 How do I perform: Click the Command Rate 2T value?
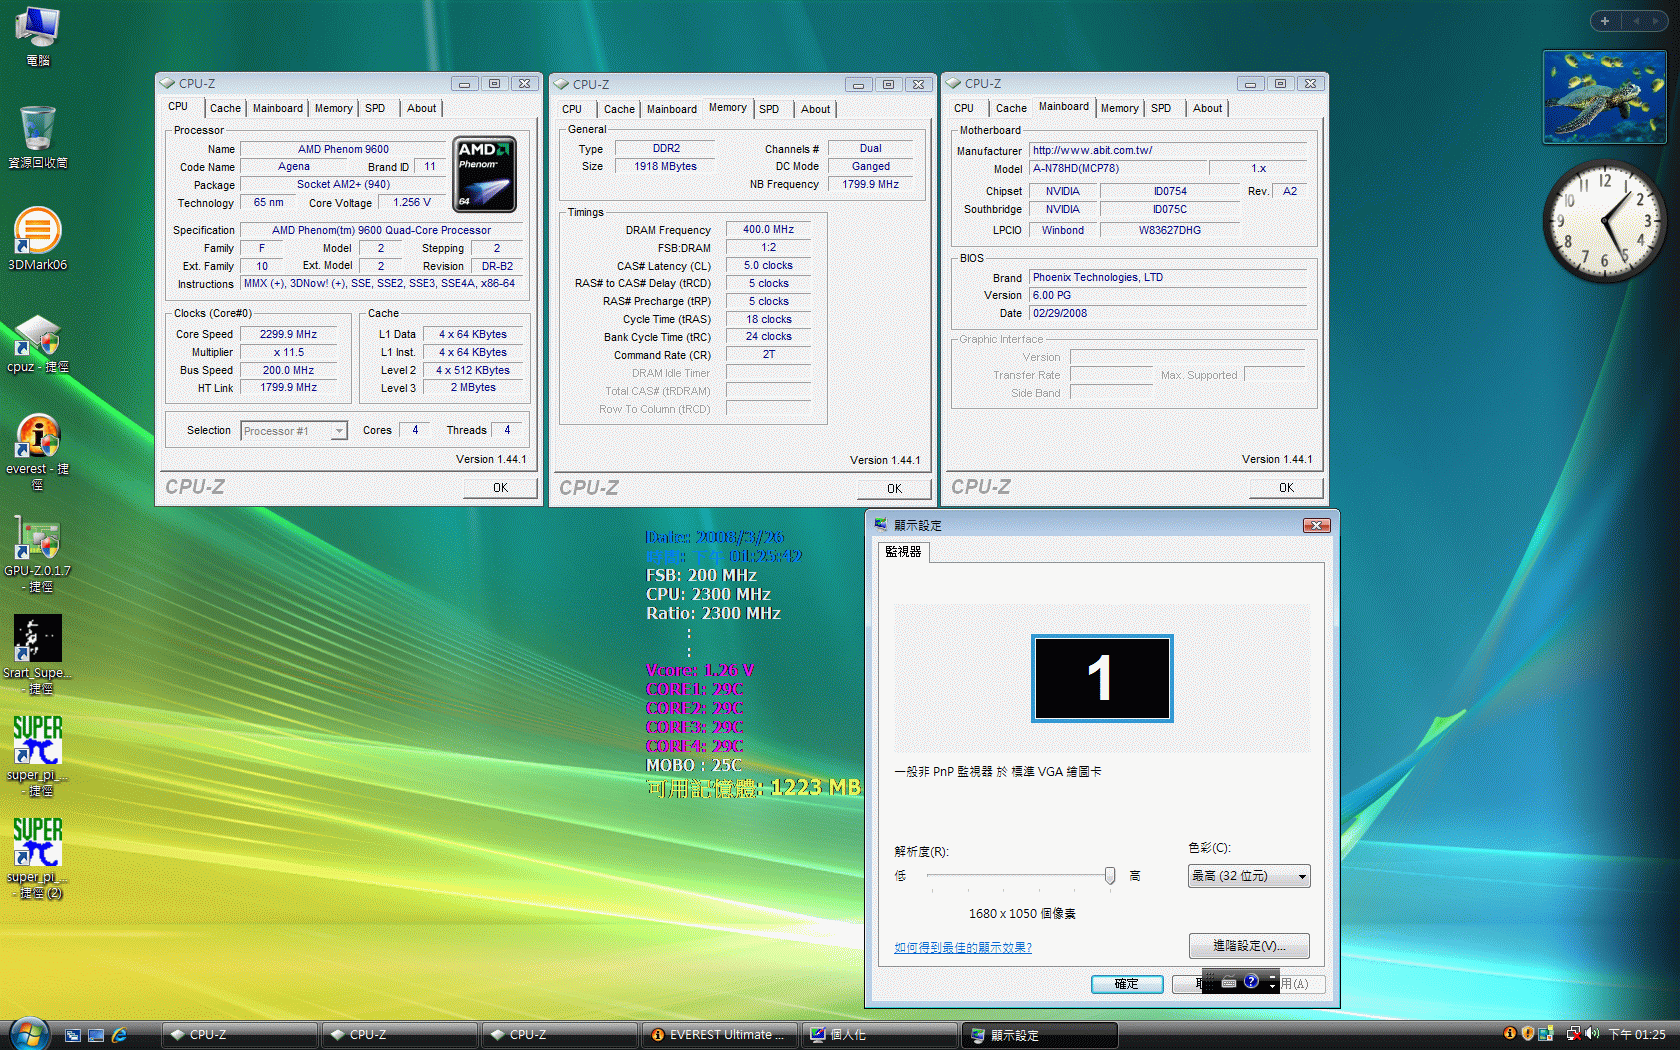point(768,355)
